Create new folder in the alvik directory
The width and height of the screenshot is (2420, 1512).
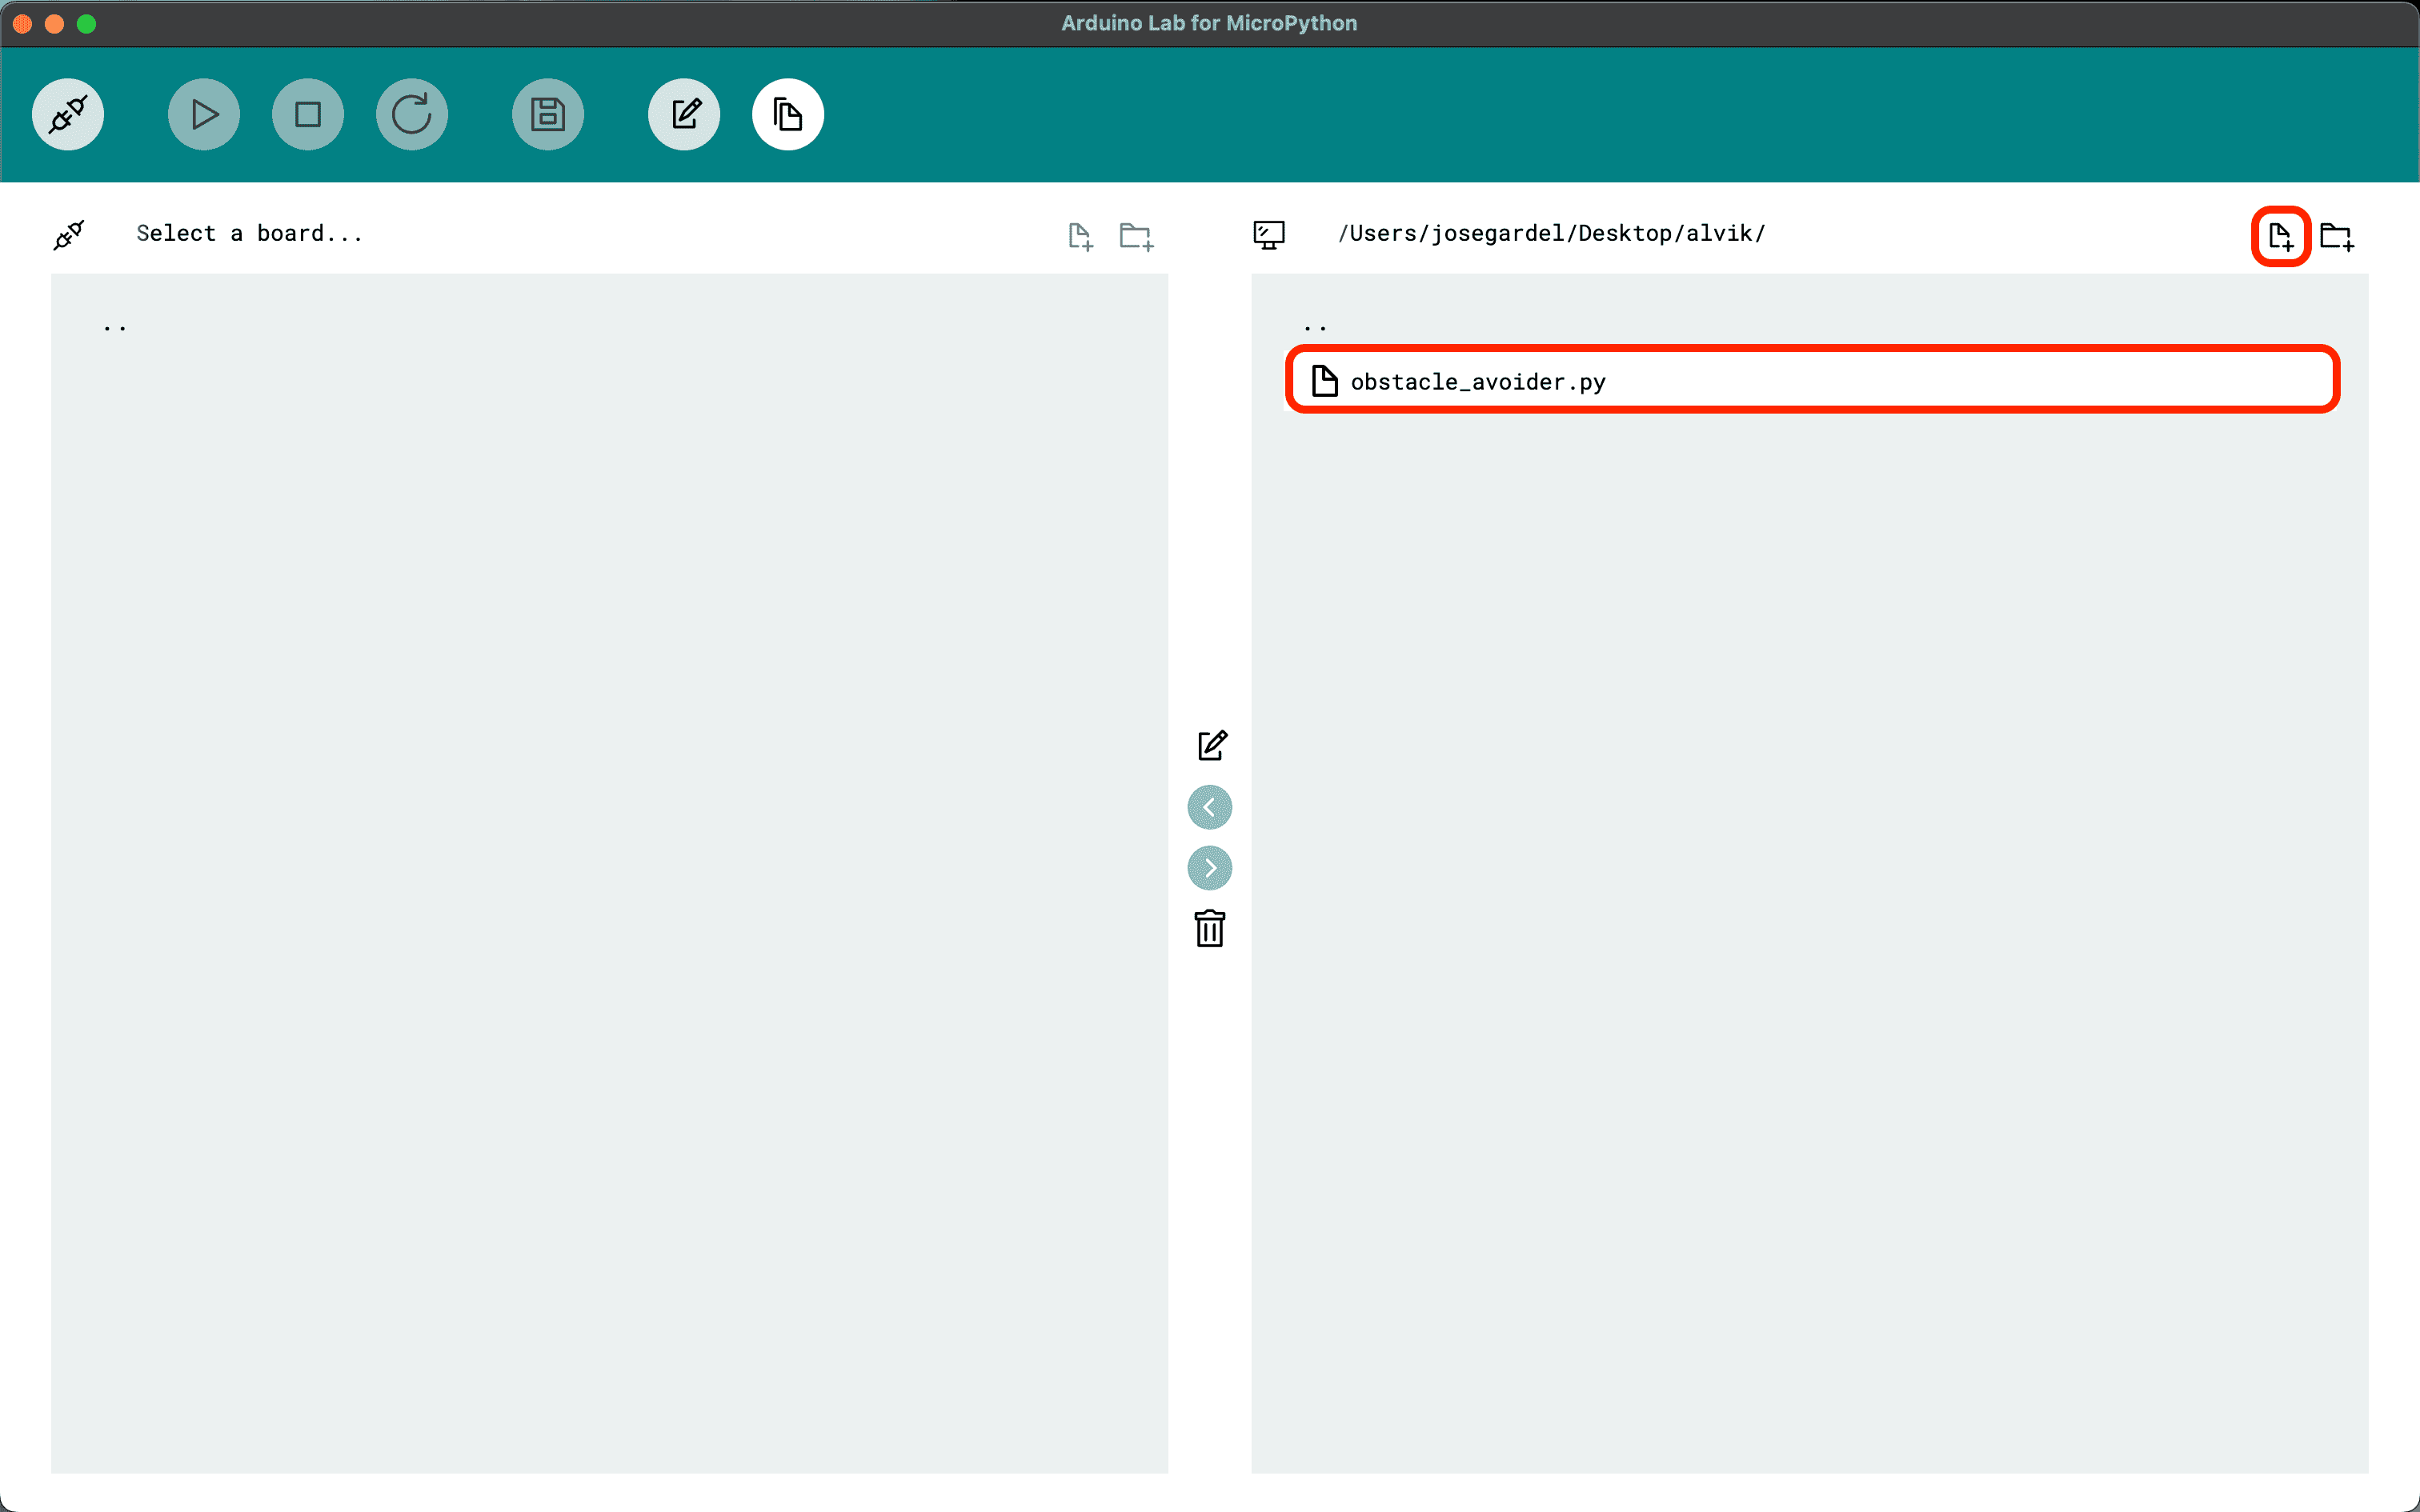[2336, 236]
